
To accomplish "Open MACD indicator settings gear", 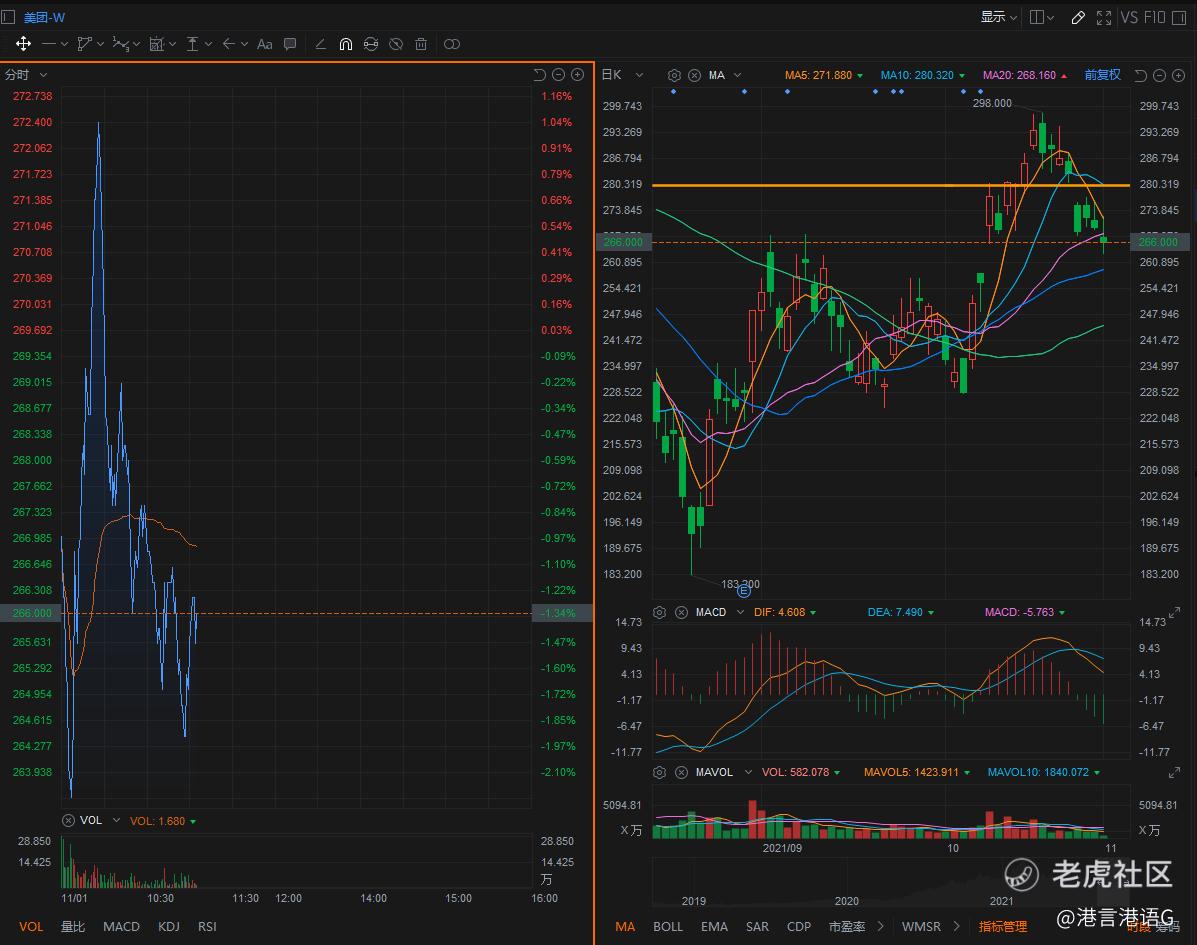I will (x=660, y=612).
